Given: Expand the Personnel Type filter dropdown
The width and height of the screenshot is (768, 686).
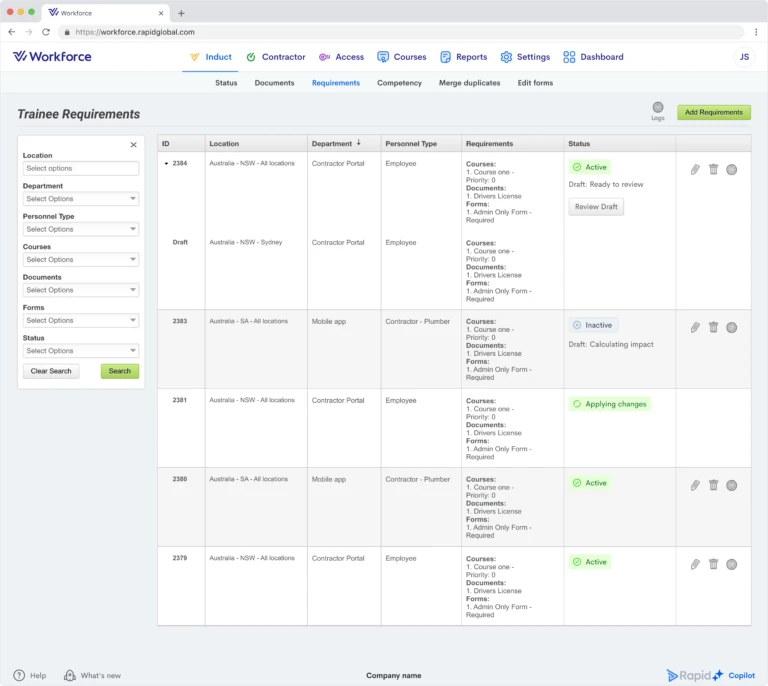Looking at the screenshot, I should point(81,229).
